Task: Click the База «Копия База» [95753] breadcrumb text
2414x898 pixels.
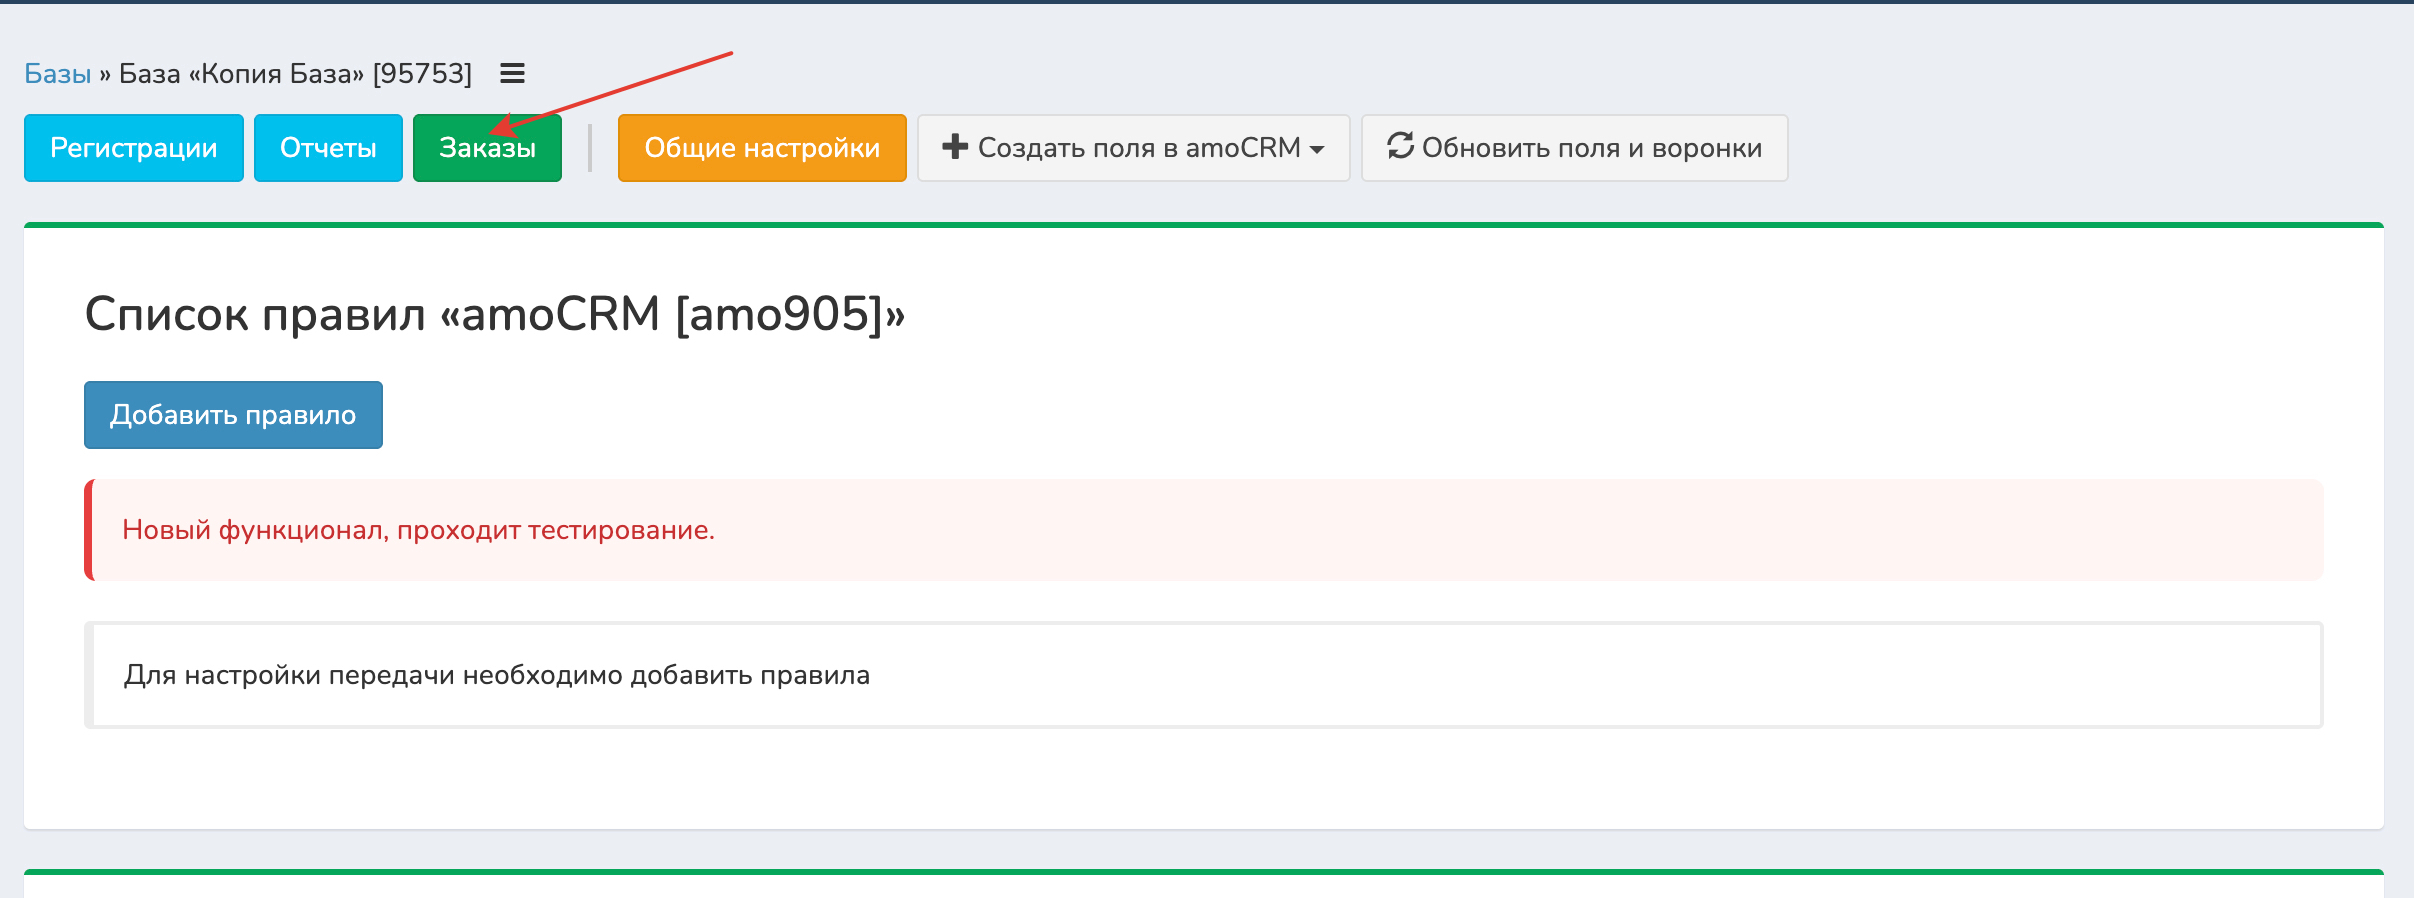Action: [x=295, y=74]
